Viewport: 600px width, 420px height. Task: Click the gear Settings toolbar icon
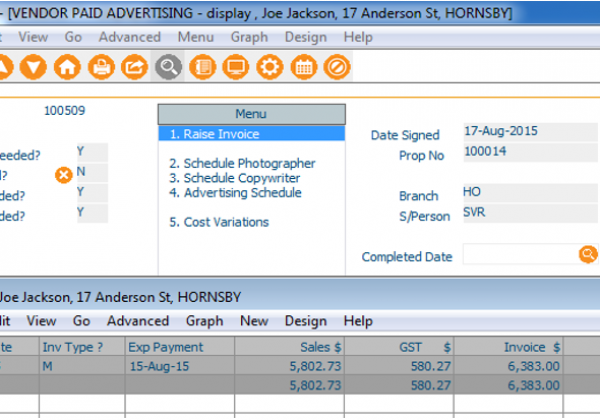coord(270,67)
